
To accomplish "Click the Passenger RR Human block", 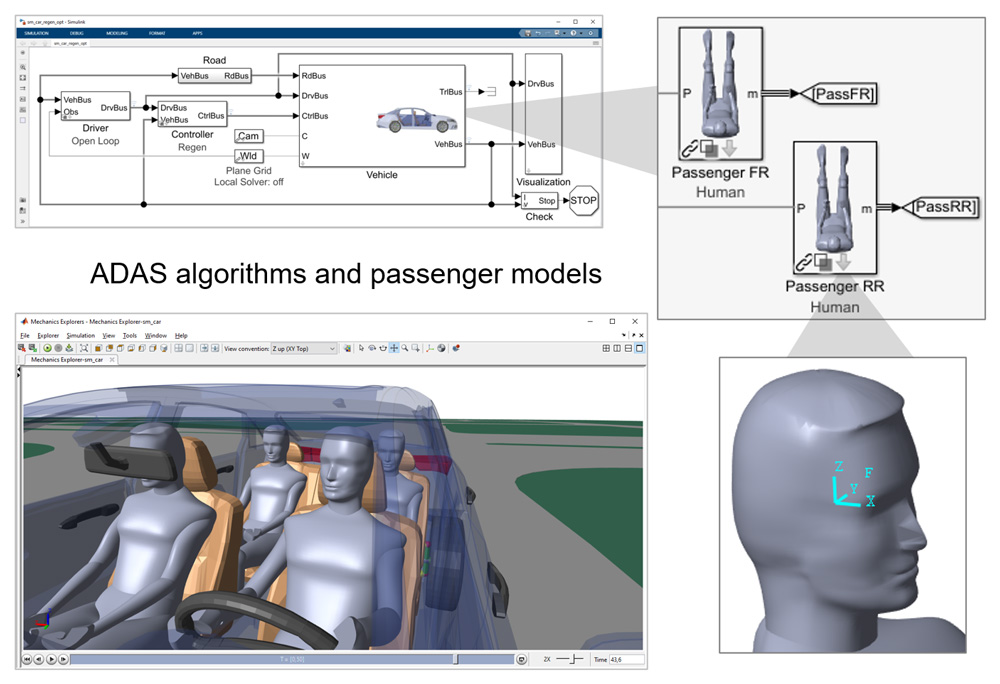I will [833, 200].
